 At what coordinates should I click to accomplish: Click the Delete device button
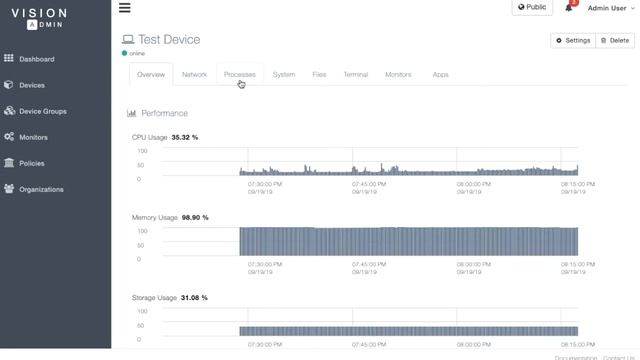point(615,40)
